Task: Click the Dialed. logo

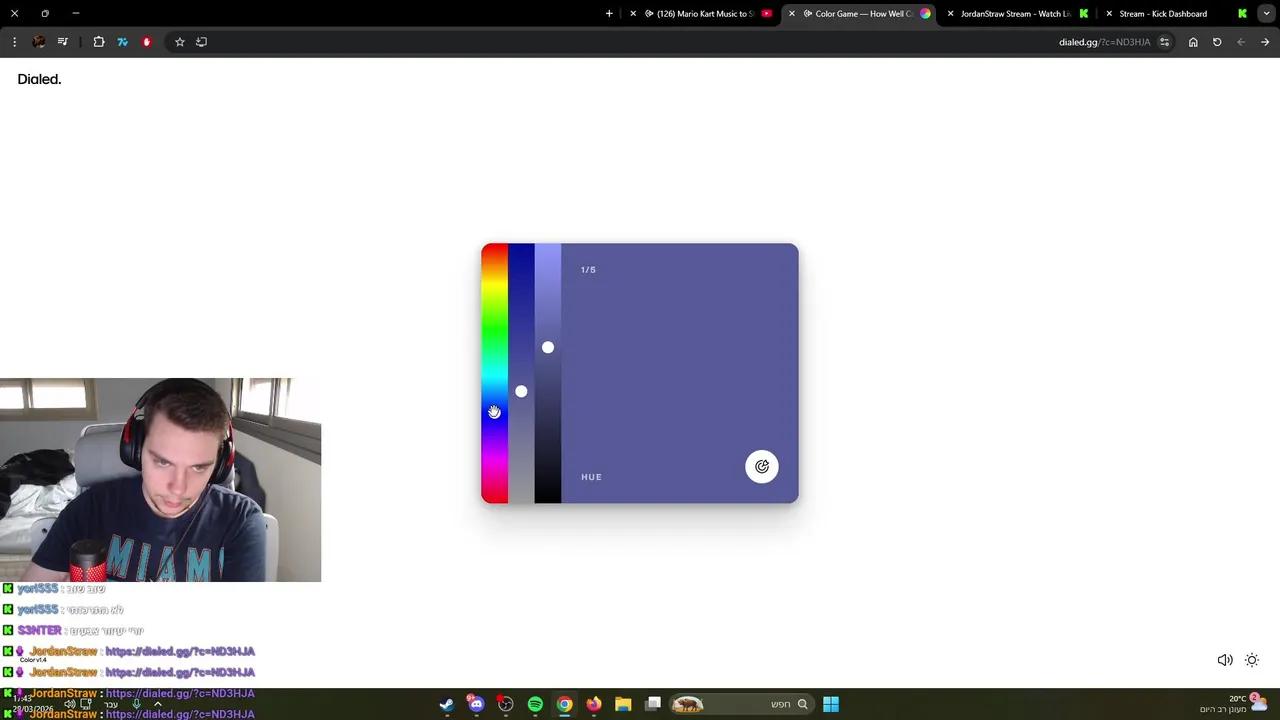Action: click(39, 79)
